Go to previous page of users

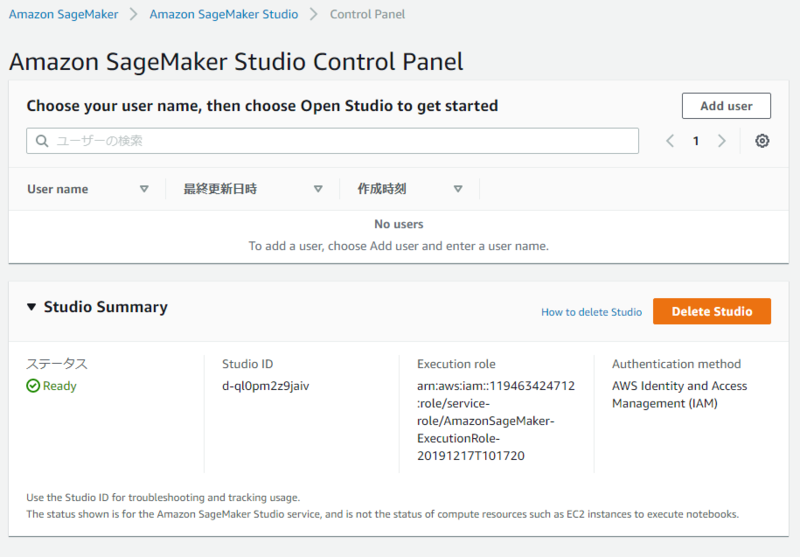tap(671, 141)
